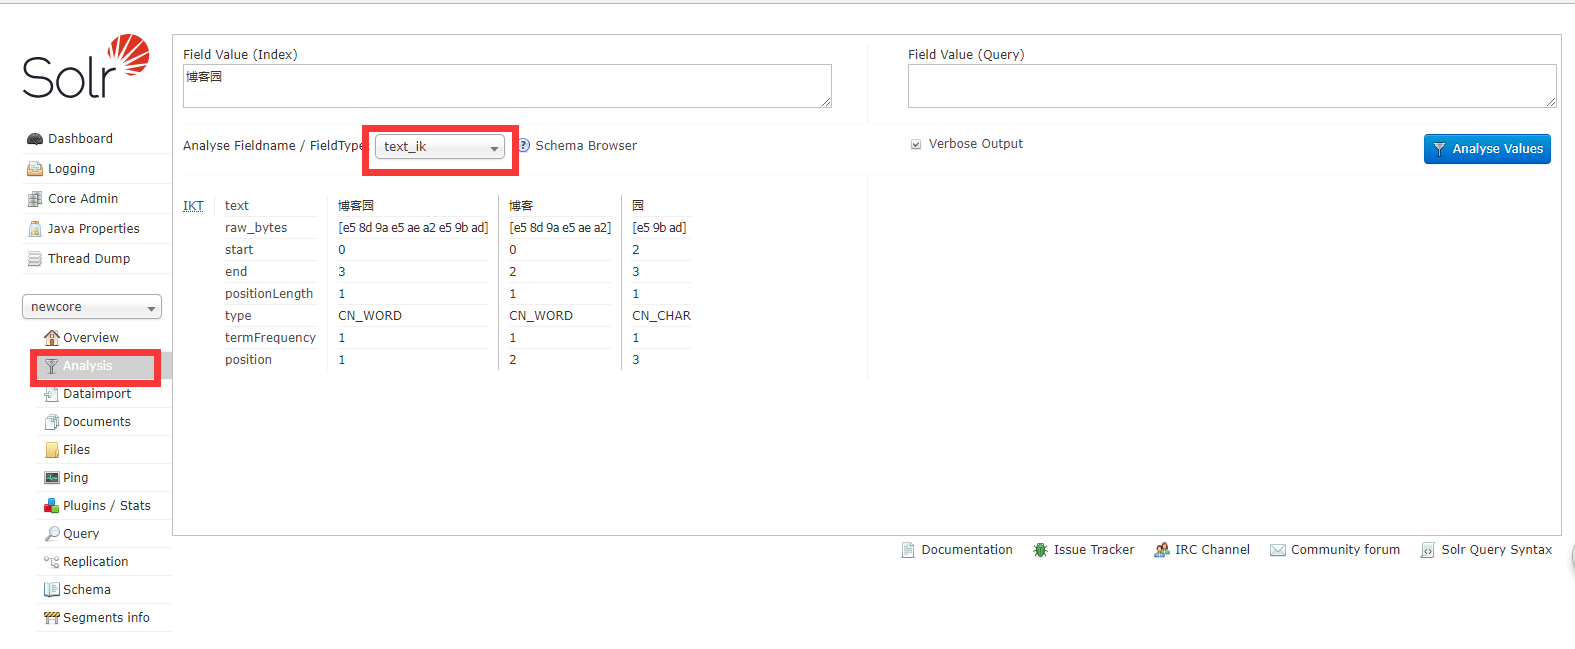Viewport: 1575px width, 649px height.
Task: Focus the Field Value (Query) text area
Action: pos(1232,86)
